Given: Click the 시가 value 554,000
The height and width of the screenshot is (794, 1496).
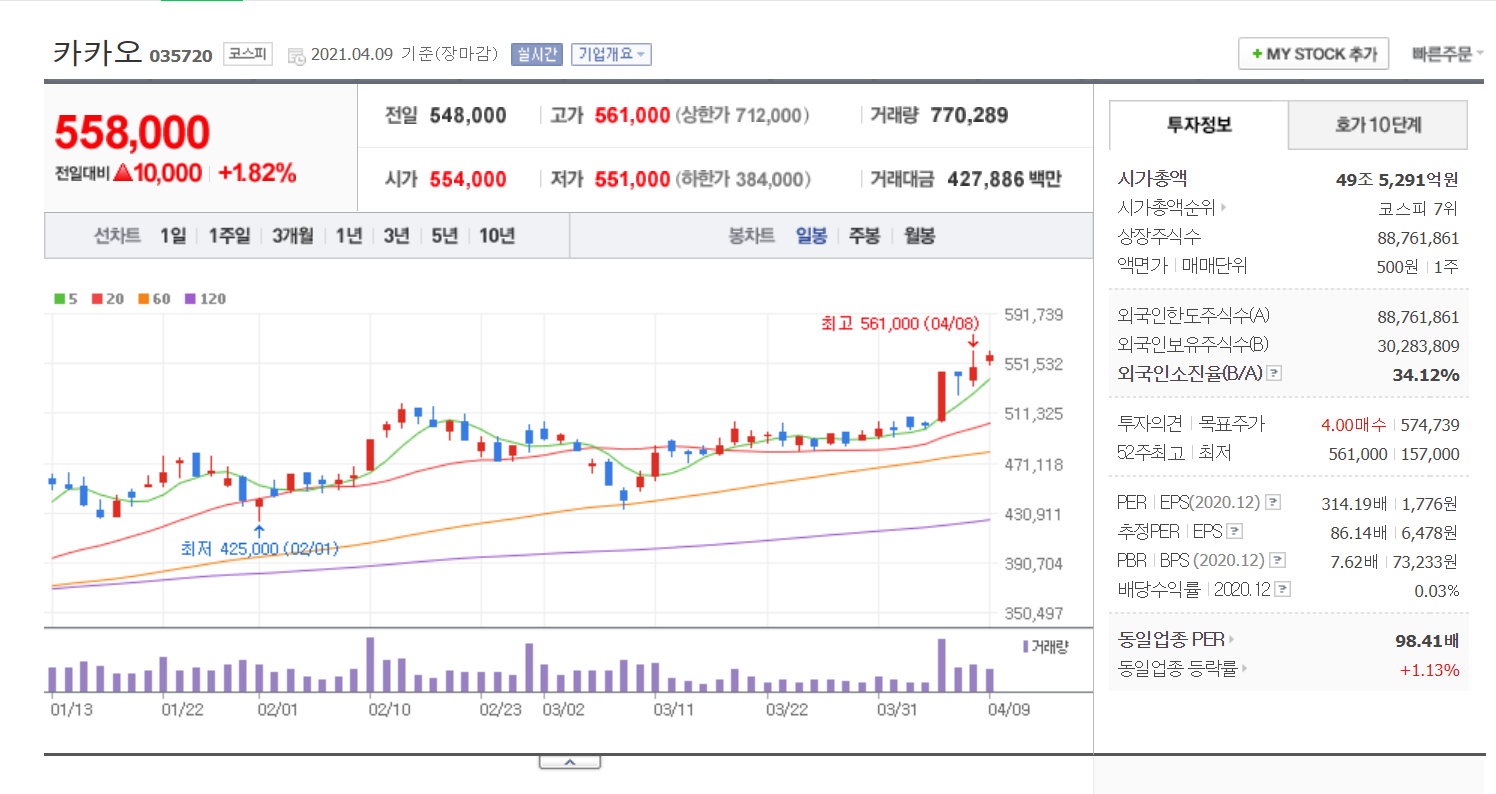Looking at the screenshot, I should (468, 180).
